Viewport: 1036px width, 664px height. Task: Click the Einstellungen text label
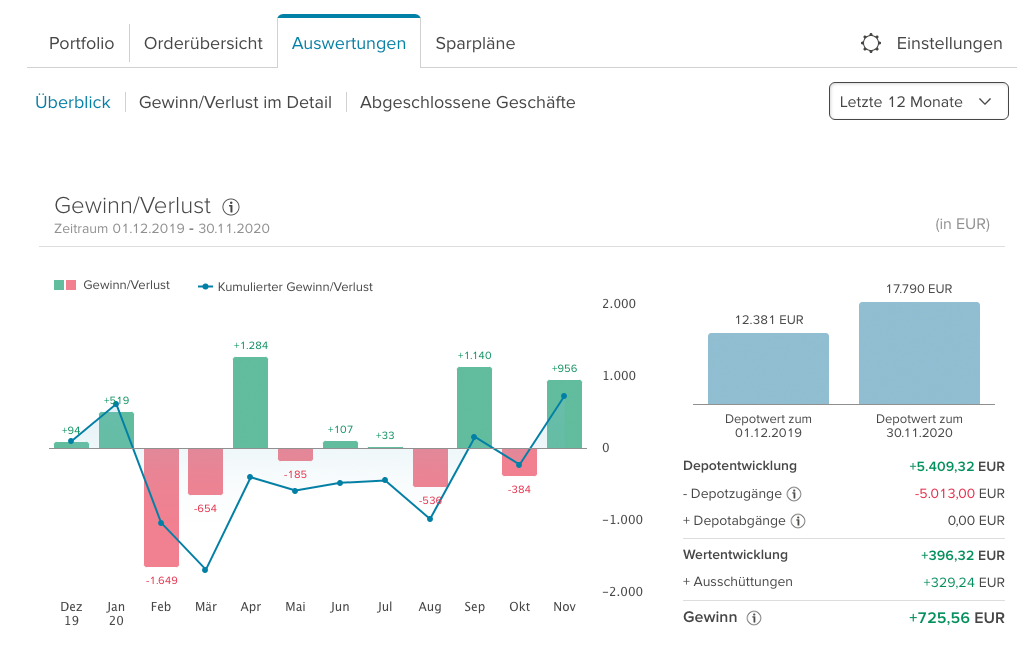click(949, 44)
